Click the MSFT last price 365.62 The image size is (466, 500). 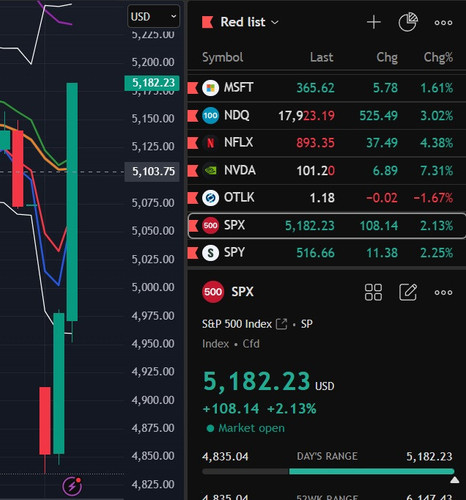[315, 88]
